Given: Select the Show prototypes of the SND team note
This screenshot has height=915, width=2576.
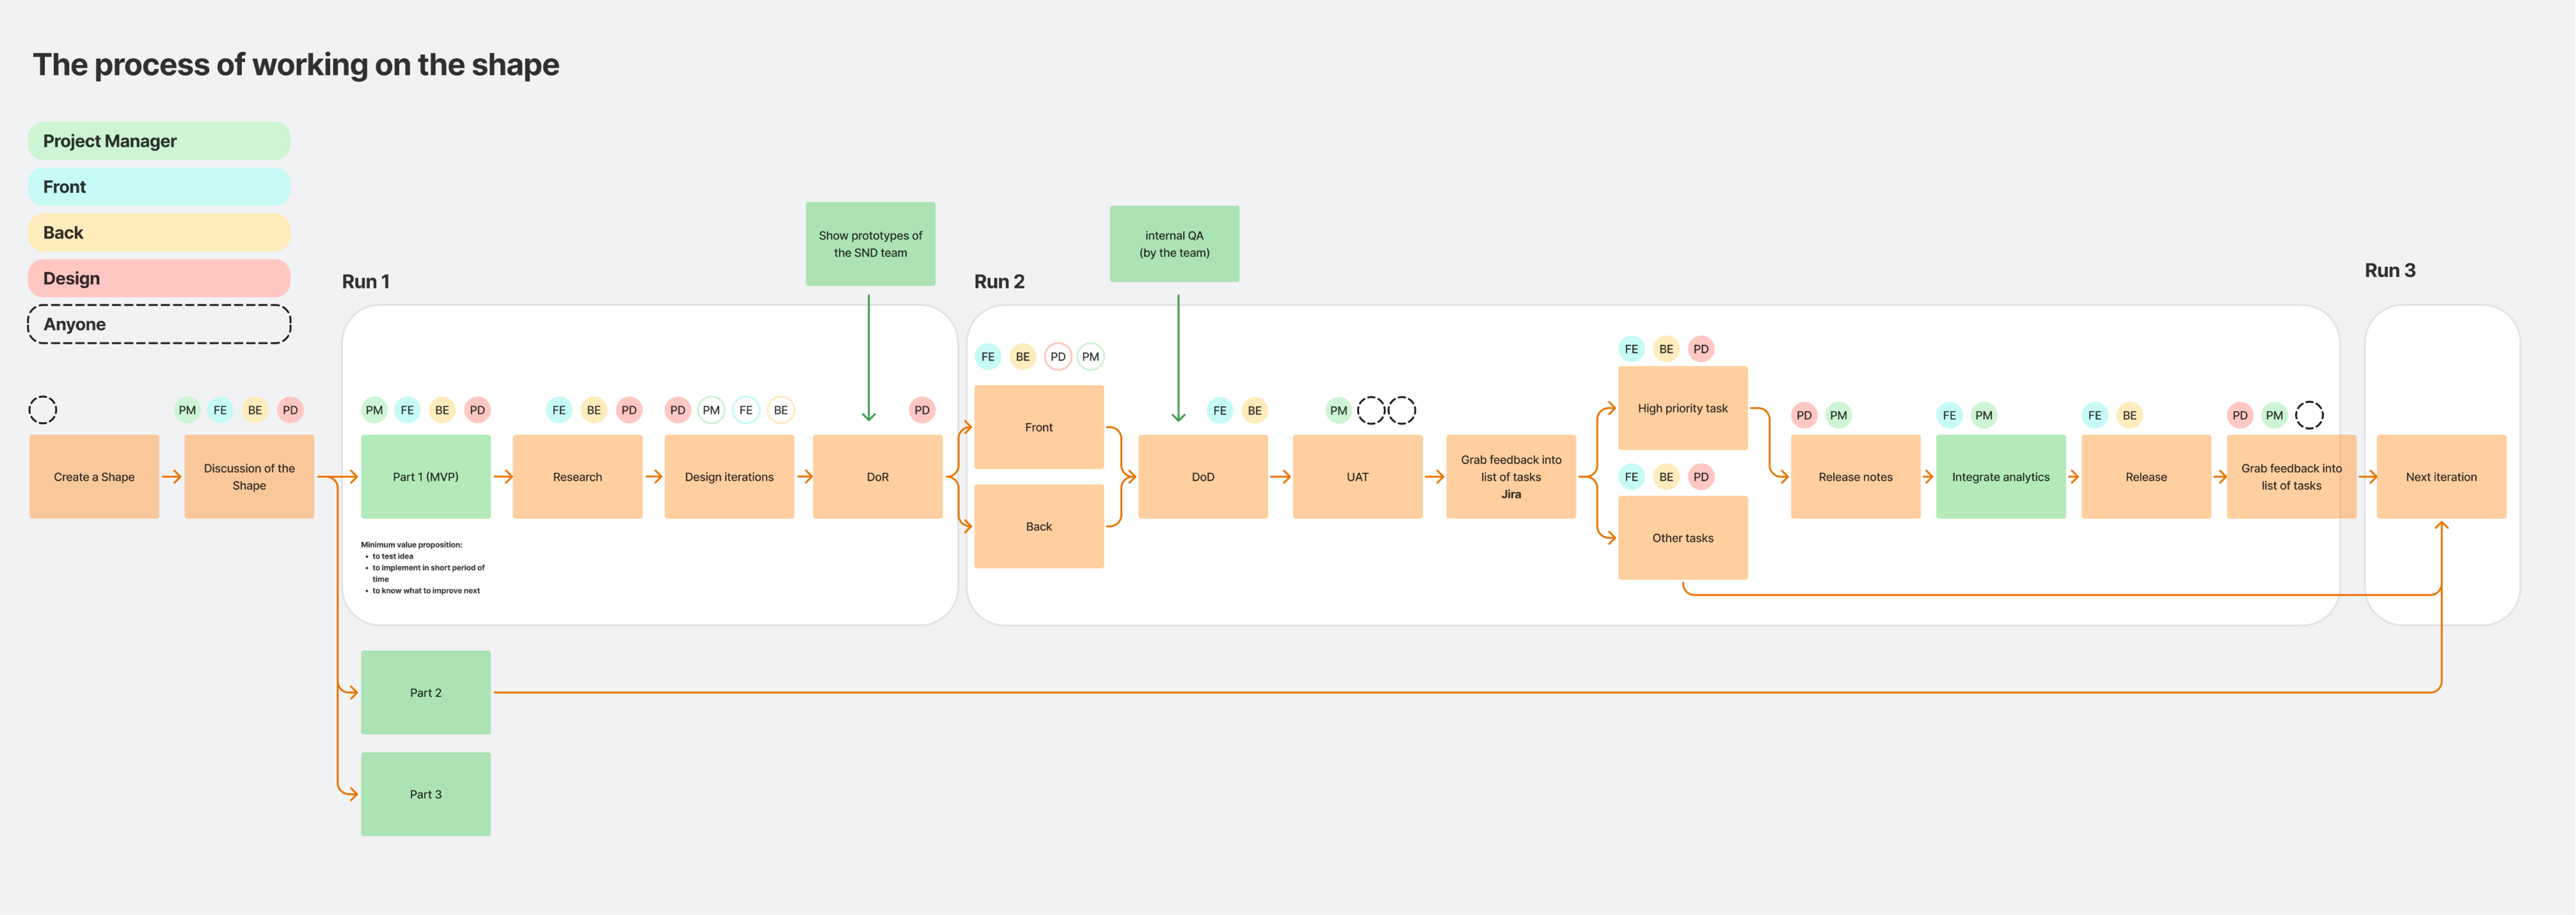Looking at the screenshot, I should coord(871,244).
